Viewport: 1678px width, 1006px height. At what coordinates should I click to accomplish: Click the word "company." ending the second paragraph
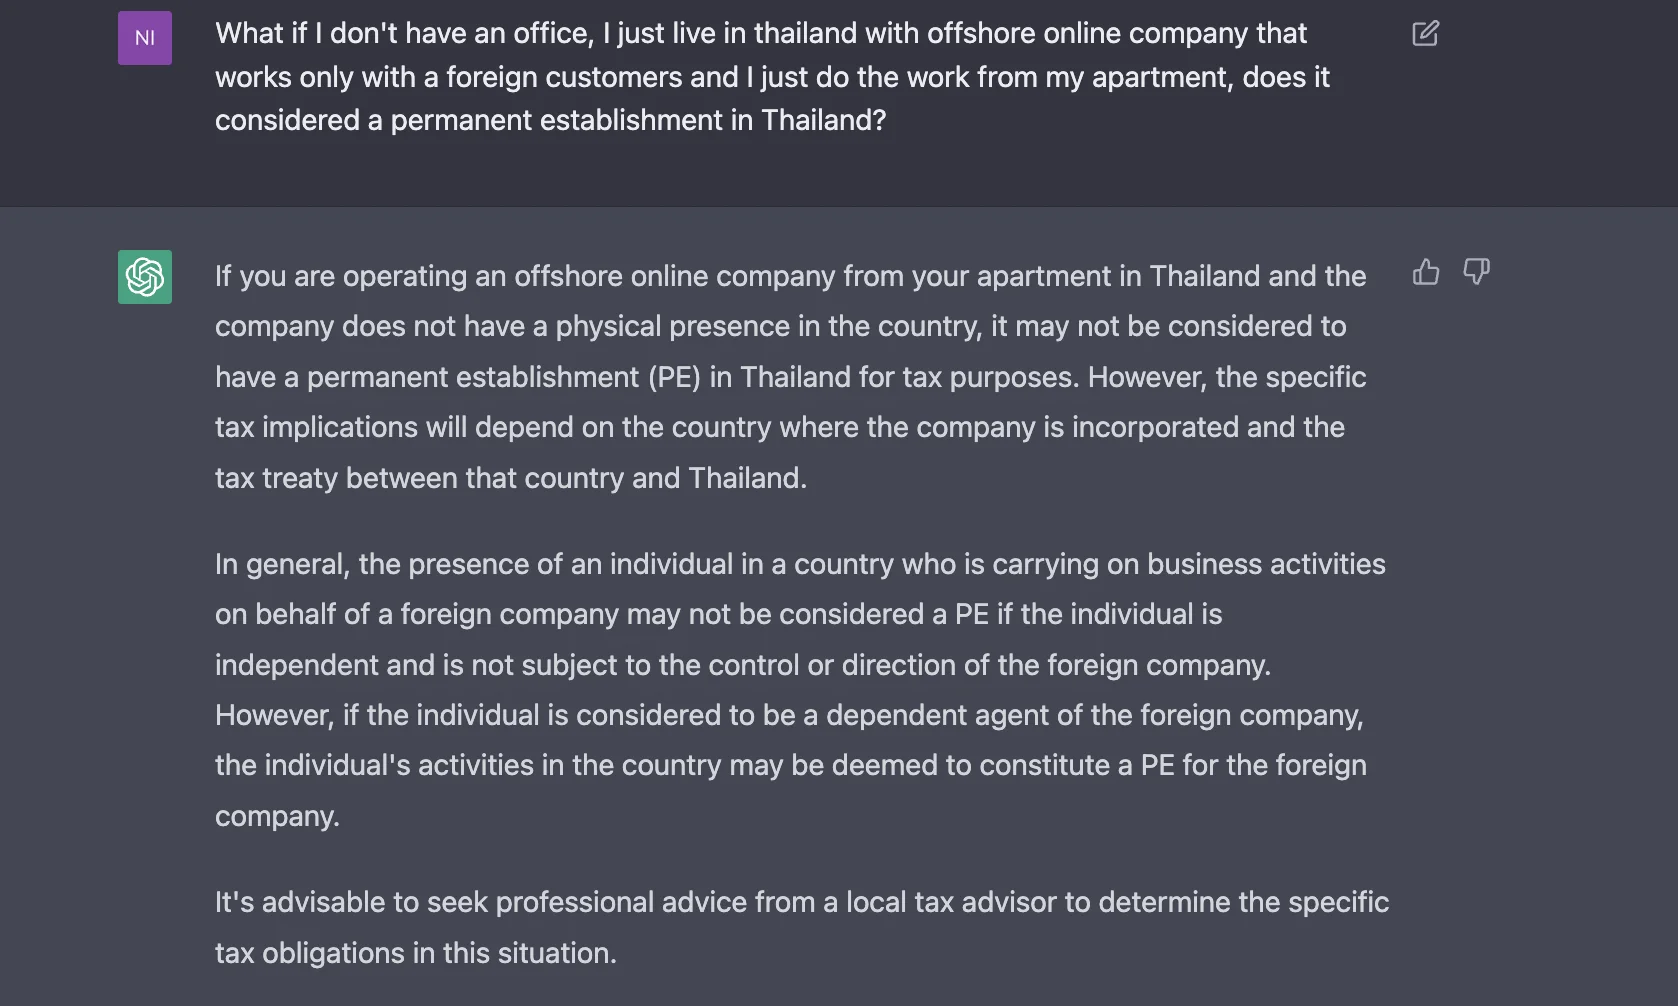tap(277, 816)
